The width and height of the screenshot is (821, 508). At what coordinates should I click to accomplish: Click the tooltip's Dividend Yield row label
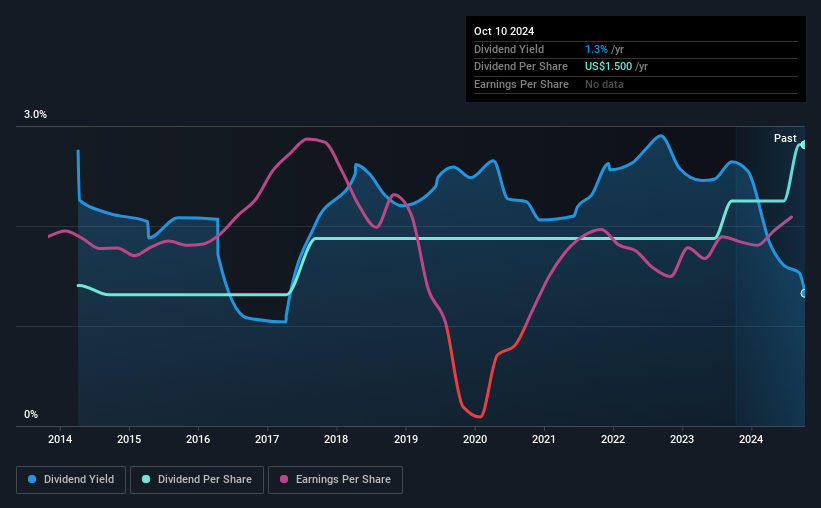pos(509,49)
